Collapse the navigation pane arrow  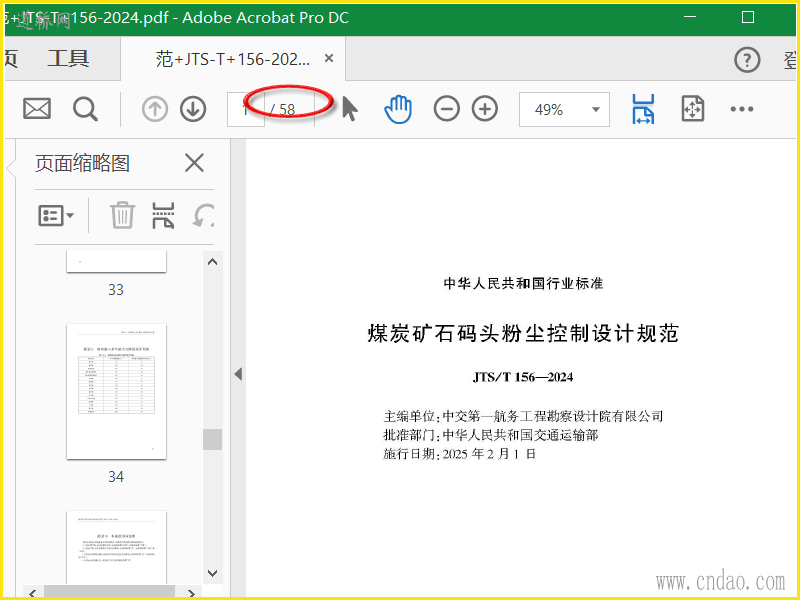[x=238, y=374]
